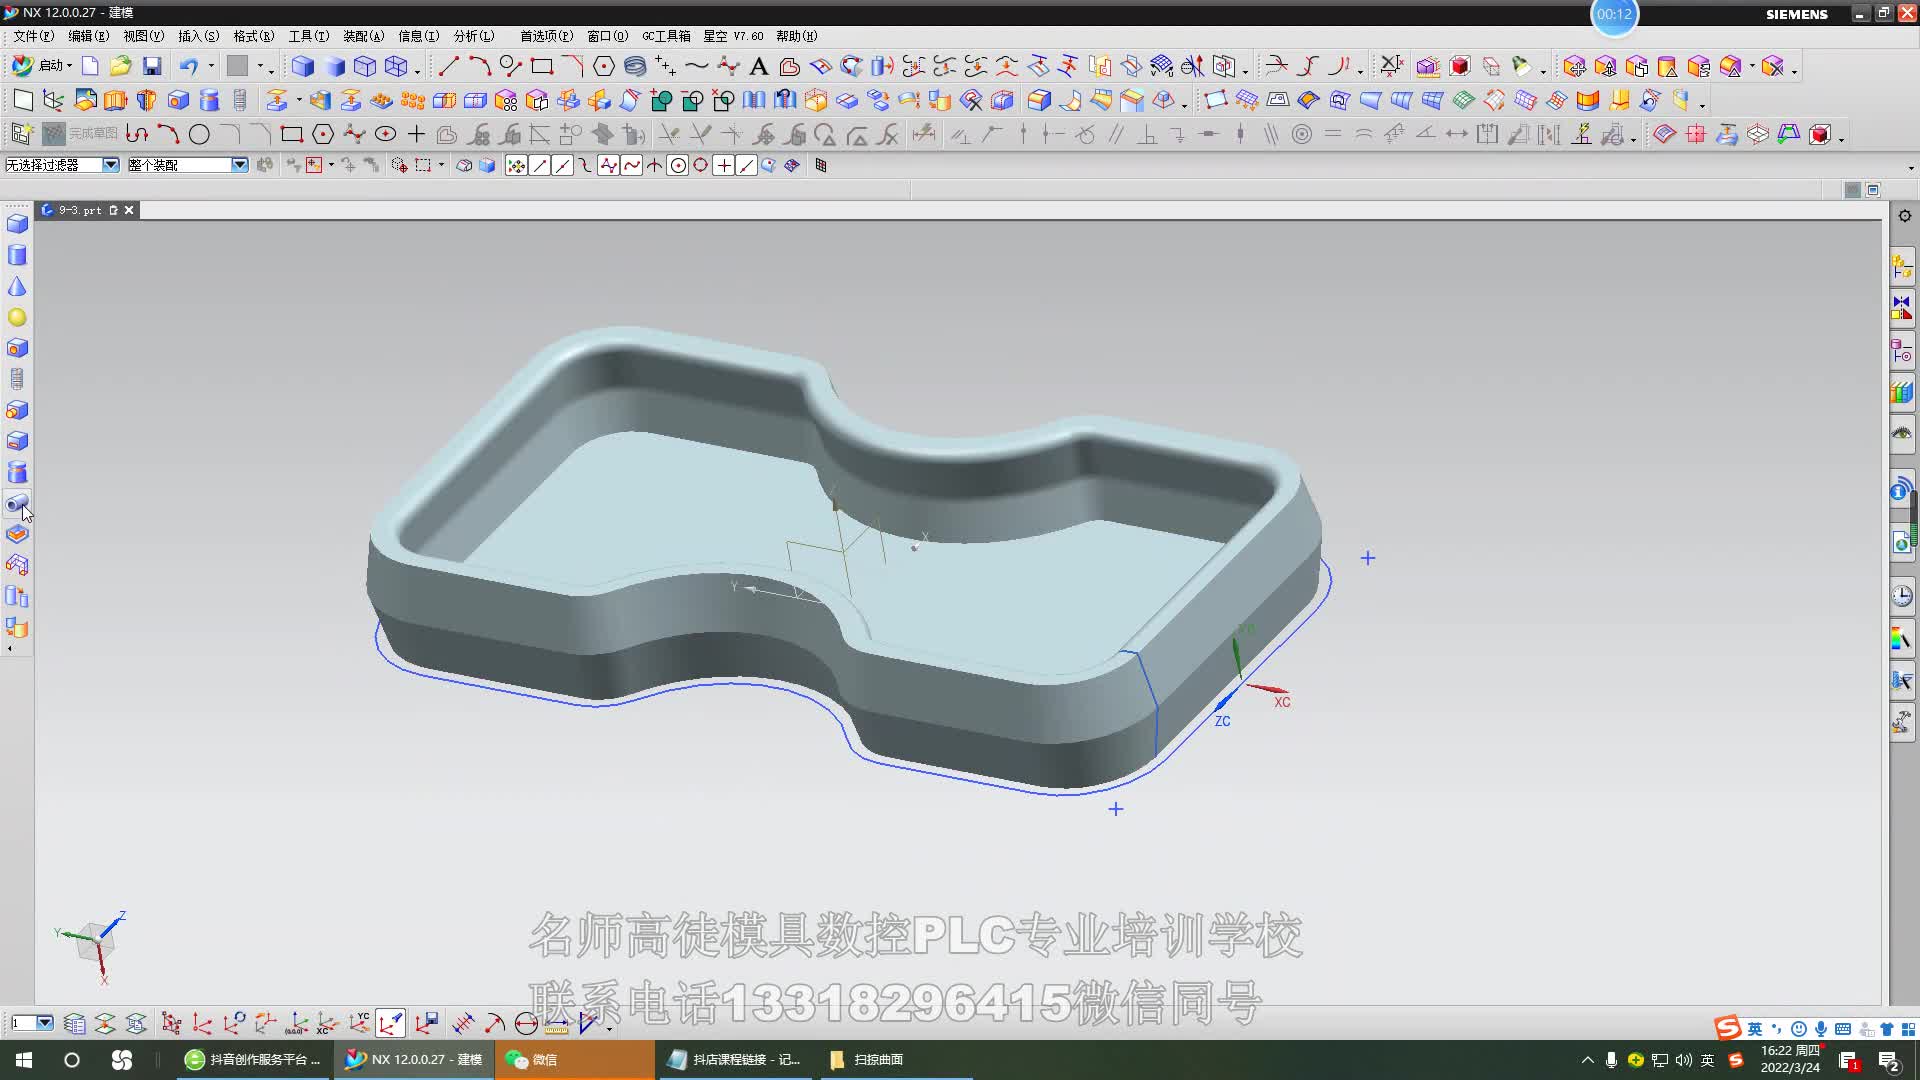The width and height of the screenshot is (1920, 1080).
Task: Toggle the midpoint snap option
Action: [x=563, y=166]
